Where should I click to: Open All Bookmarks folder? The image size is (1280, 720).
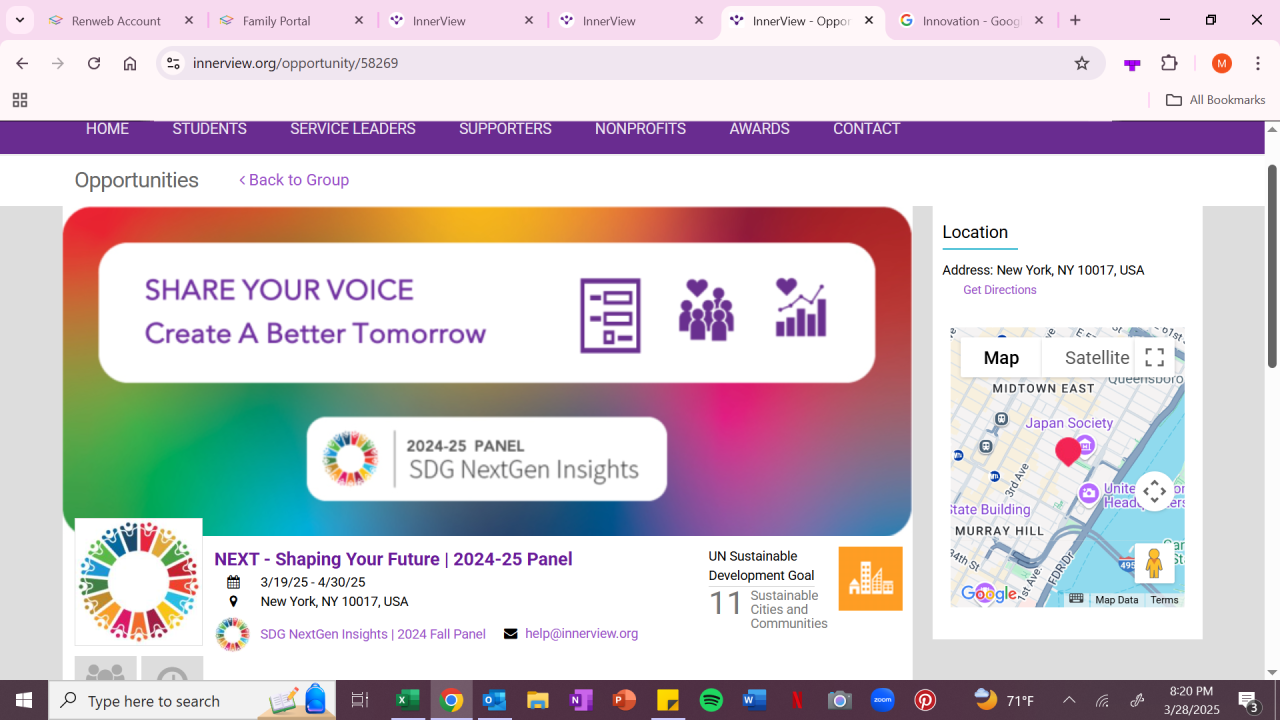tap(1216, 100)
